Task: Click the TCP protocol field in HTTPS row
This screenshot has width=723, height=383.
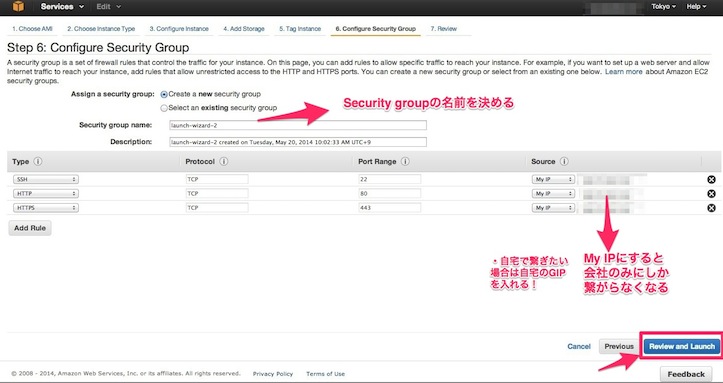Action: click(217, 208)
